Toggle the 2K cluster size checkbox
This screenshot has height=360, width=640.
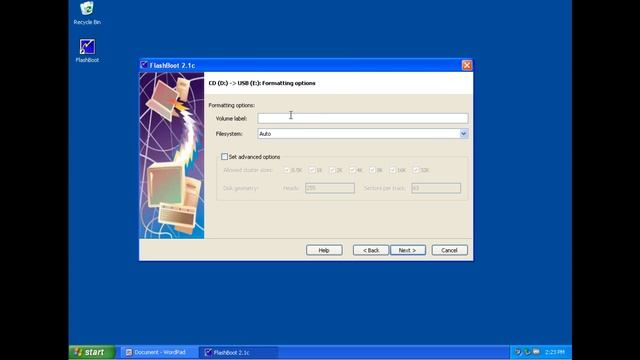pyautogui.click(x=332, y=170)
